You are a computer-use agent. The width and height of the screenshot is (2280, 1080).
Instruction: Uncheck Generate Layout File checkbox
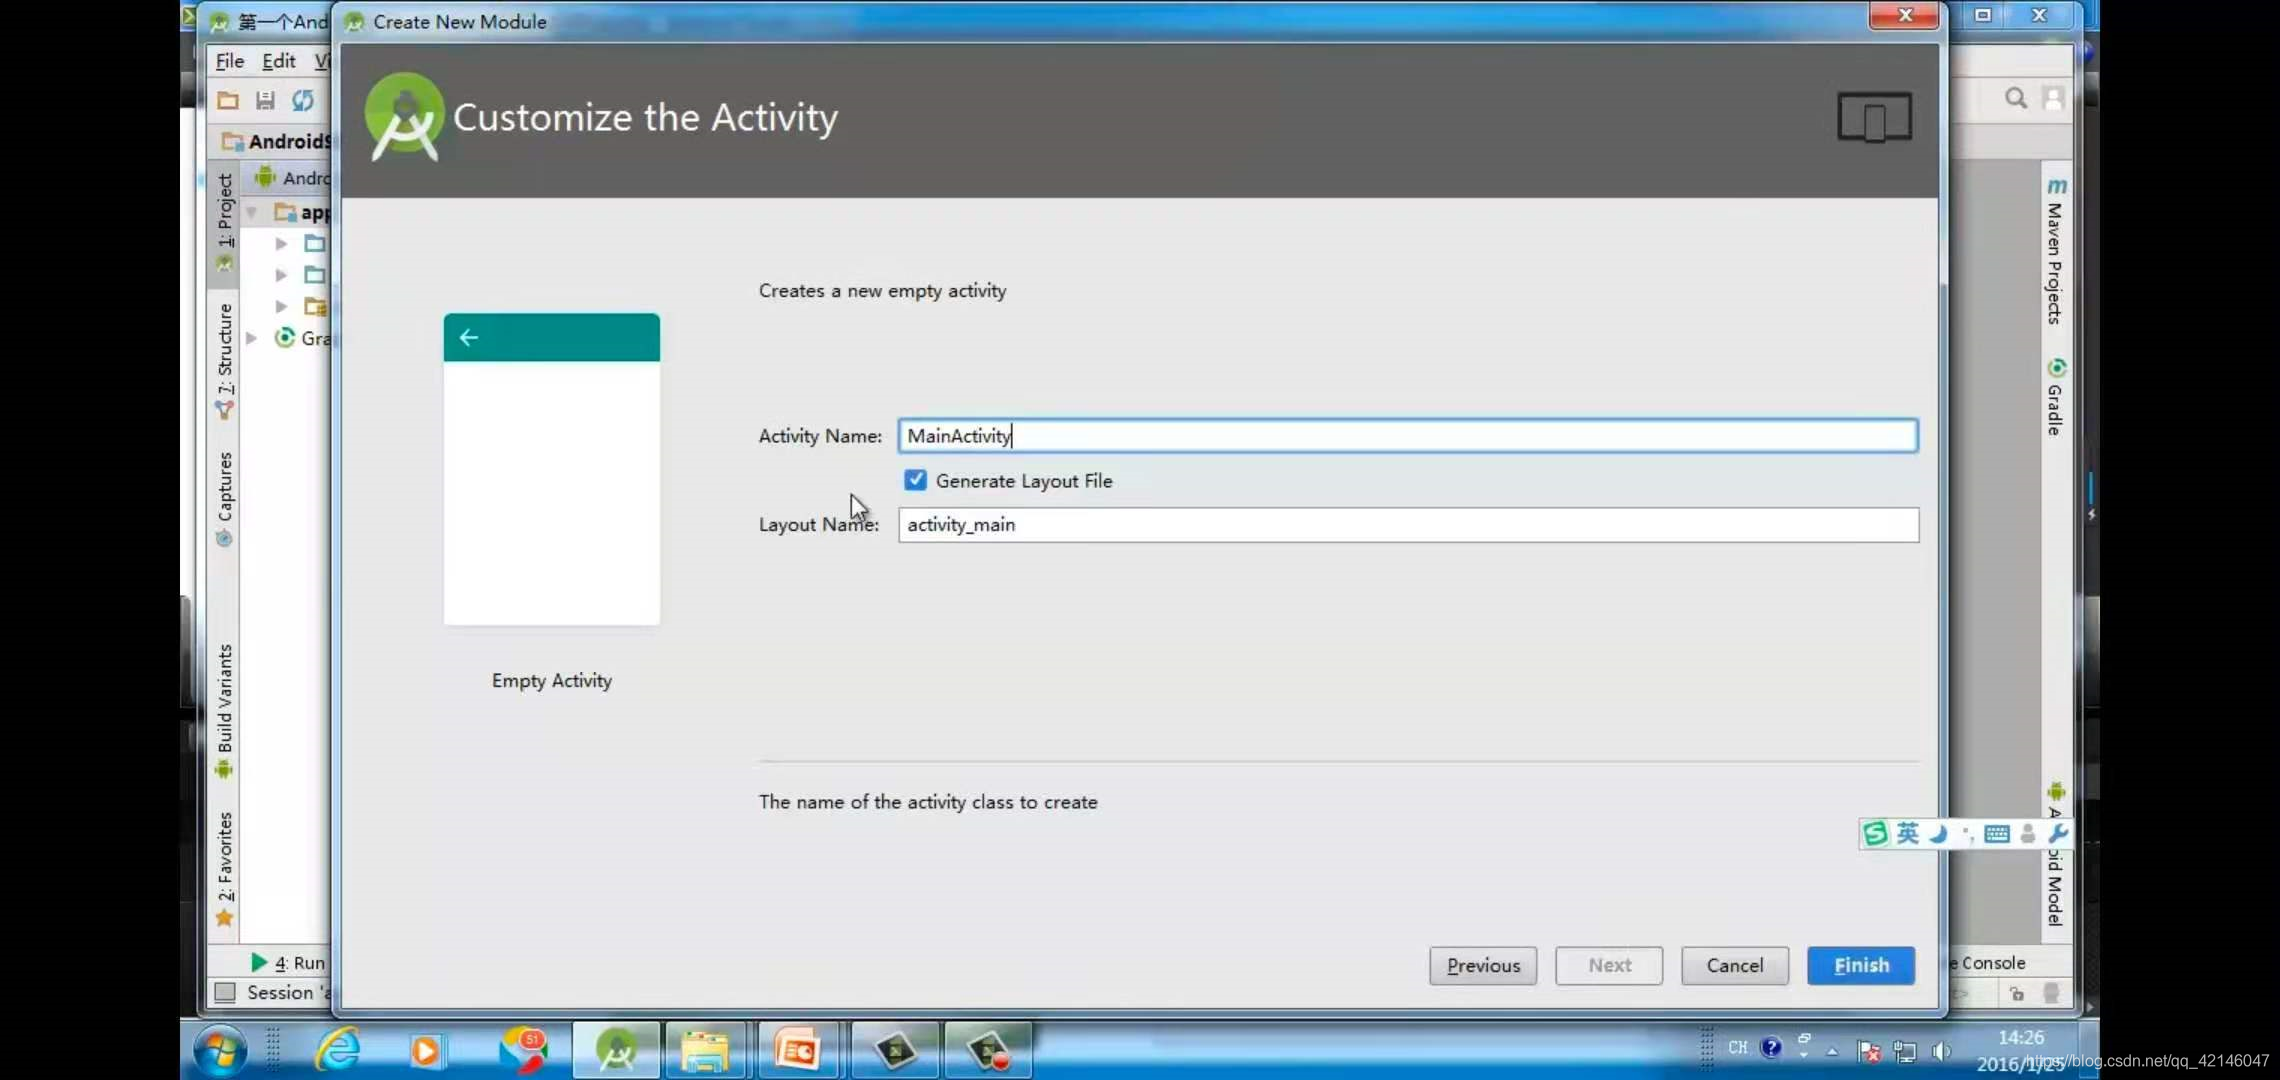(x=915, y=480)
